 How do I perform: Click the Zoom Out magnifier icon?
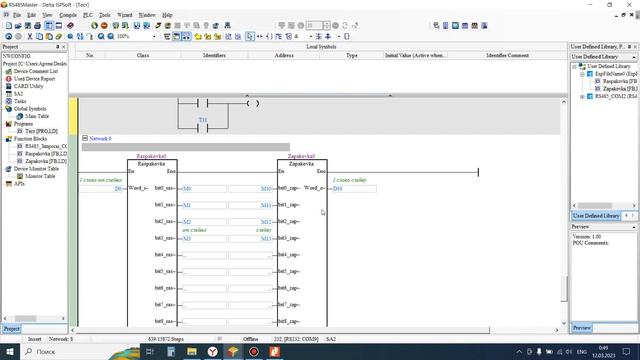[x=111, y=36]
